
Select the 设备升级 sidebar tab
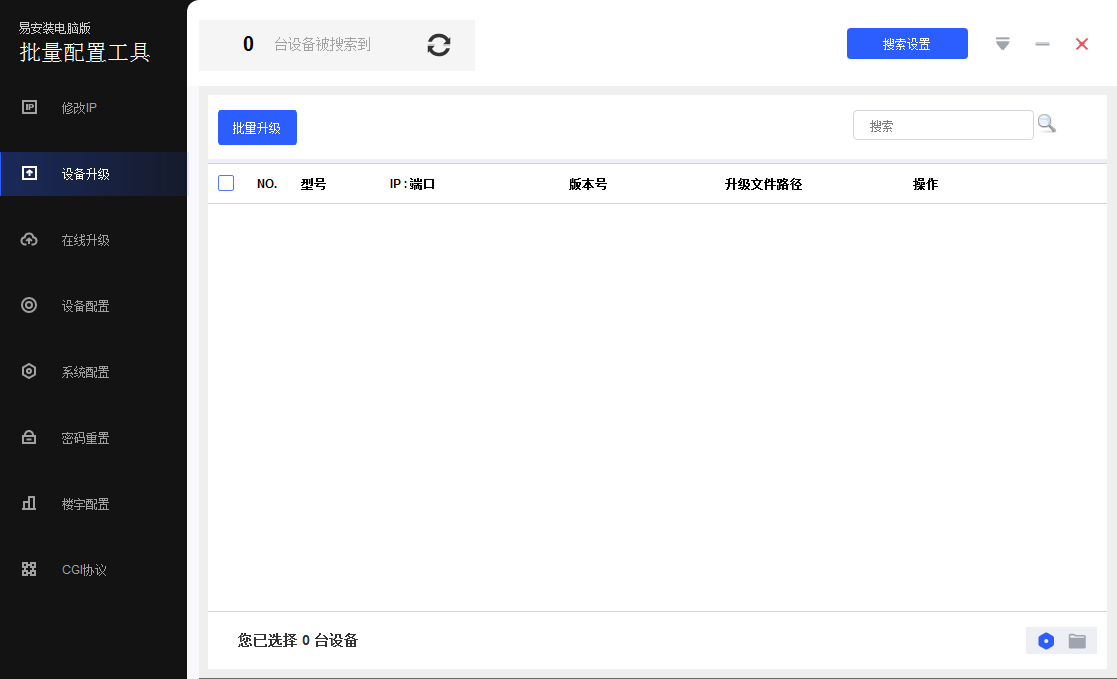(84, 174)
